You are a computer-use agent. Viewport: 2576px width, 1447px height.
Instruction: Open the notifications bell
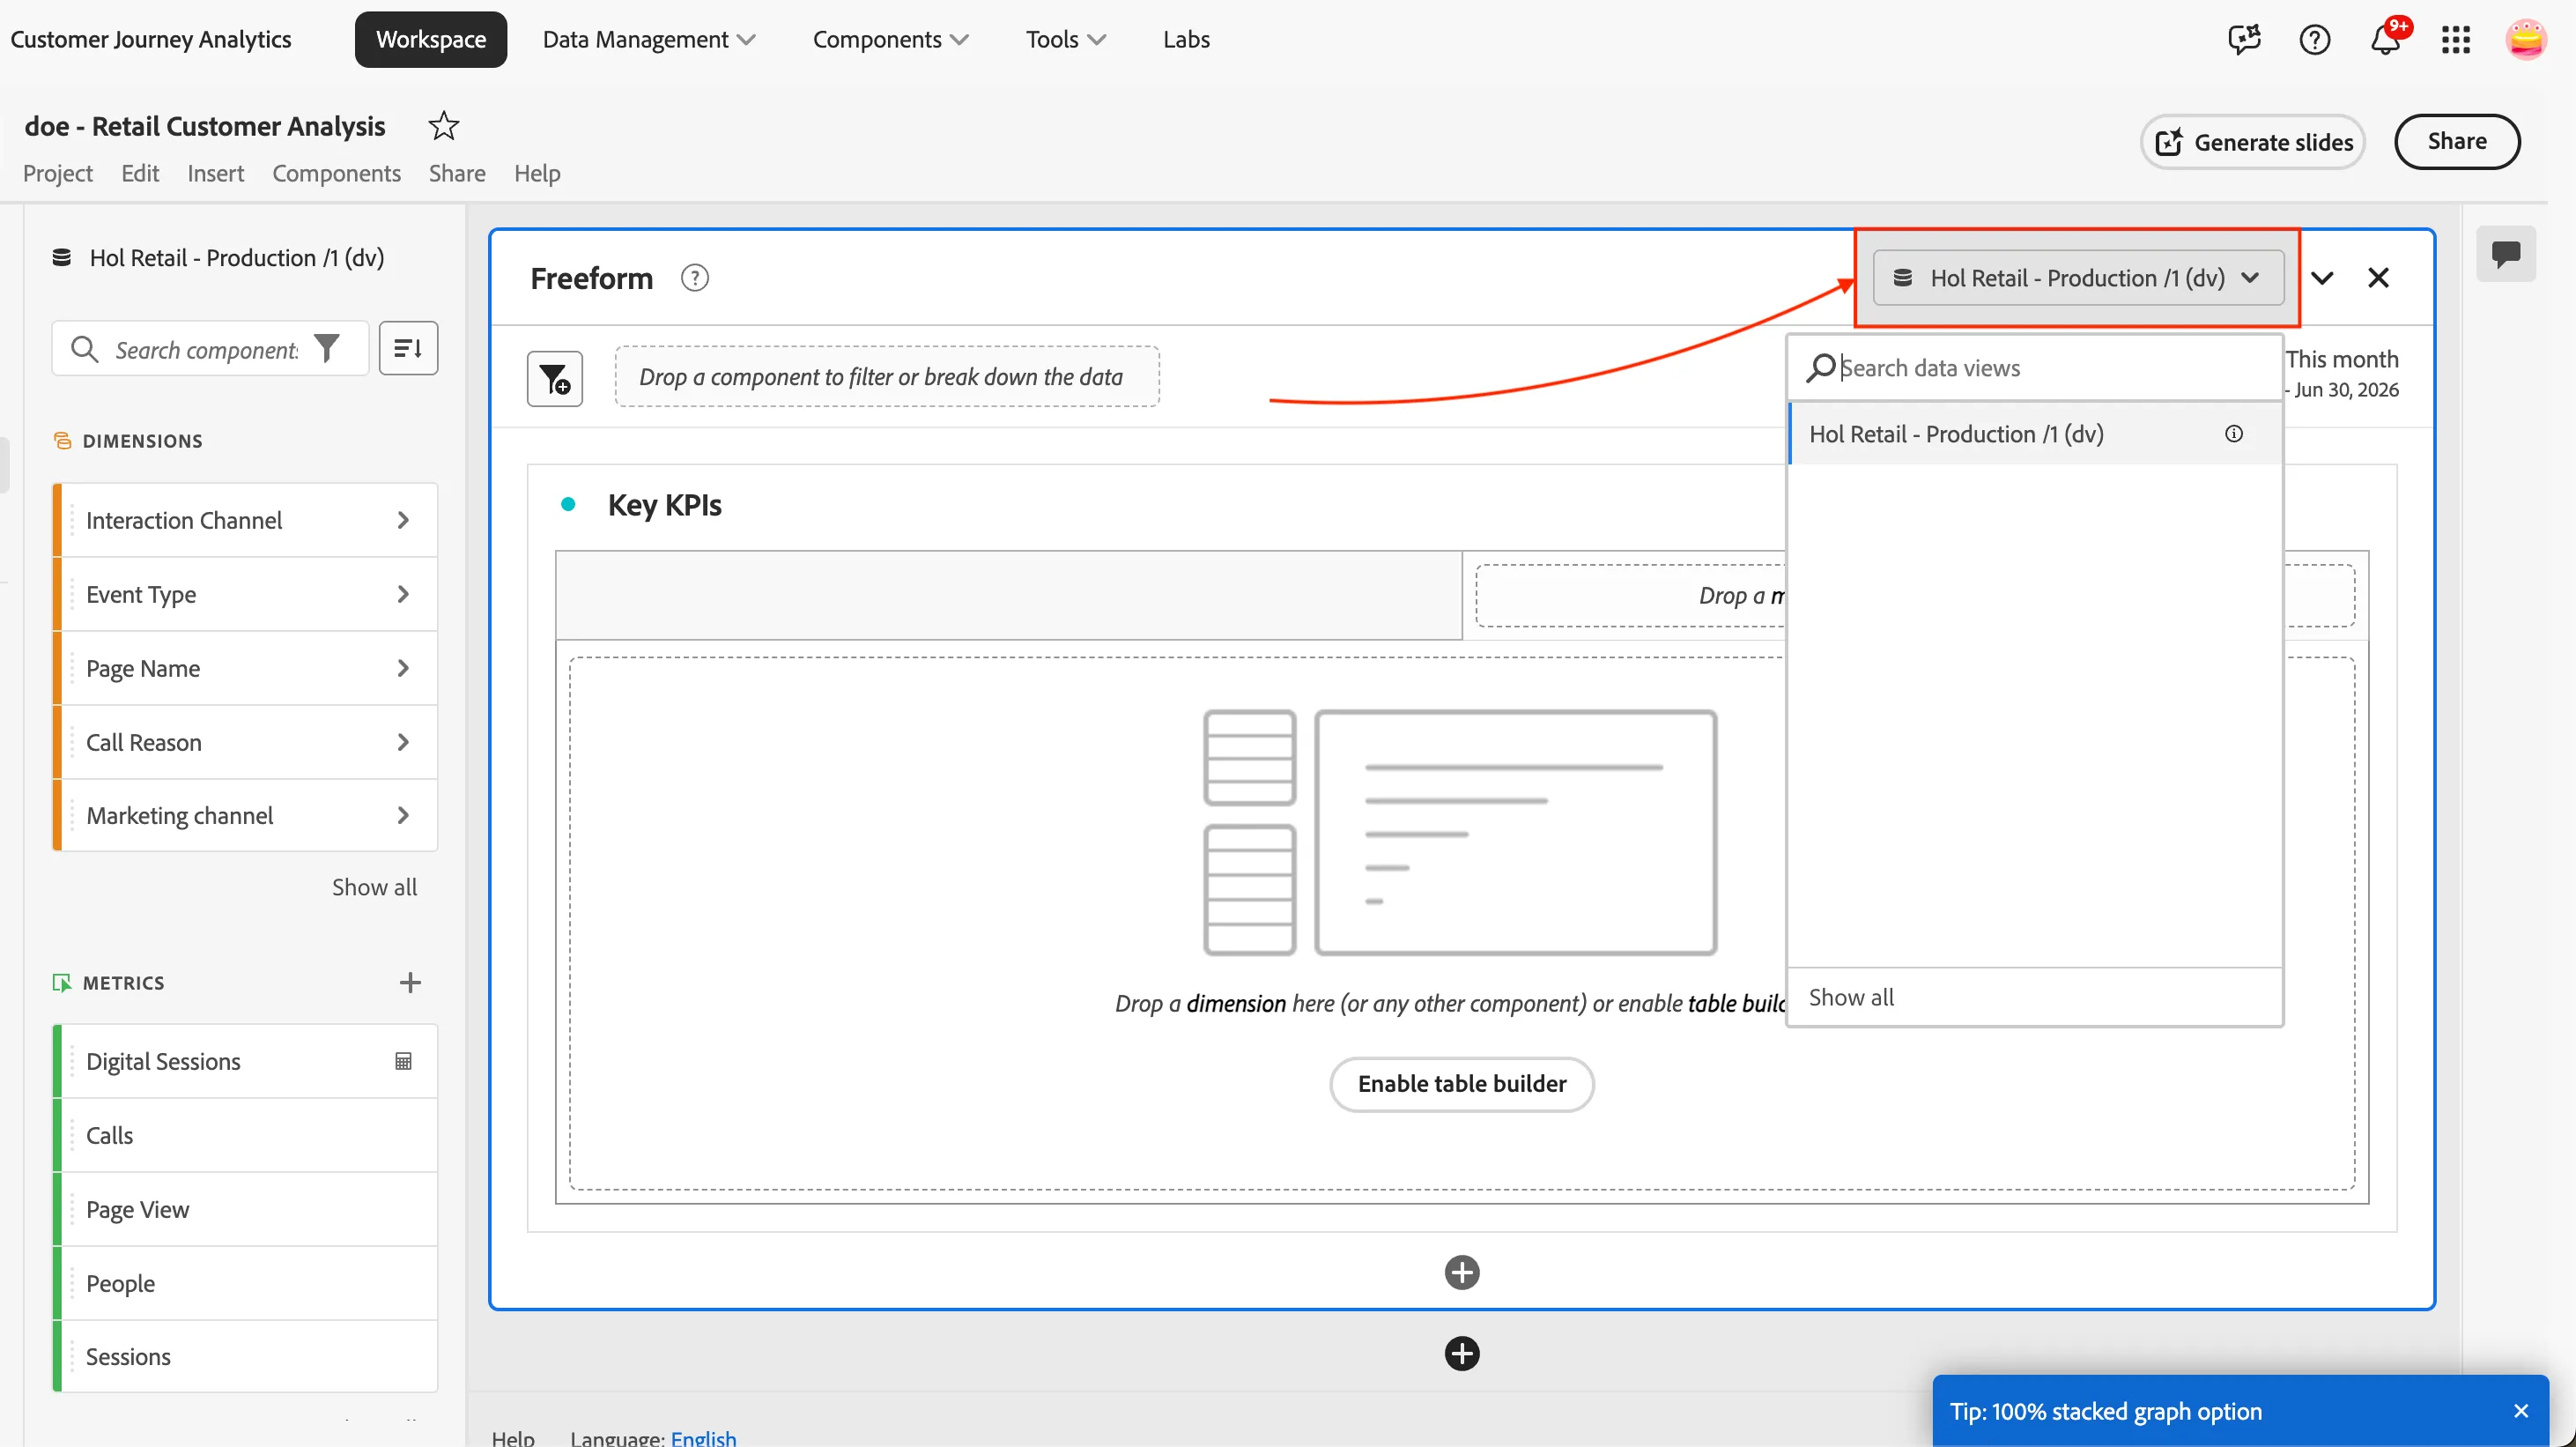pyautogui.click(x=2385, y=40)
